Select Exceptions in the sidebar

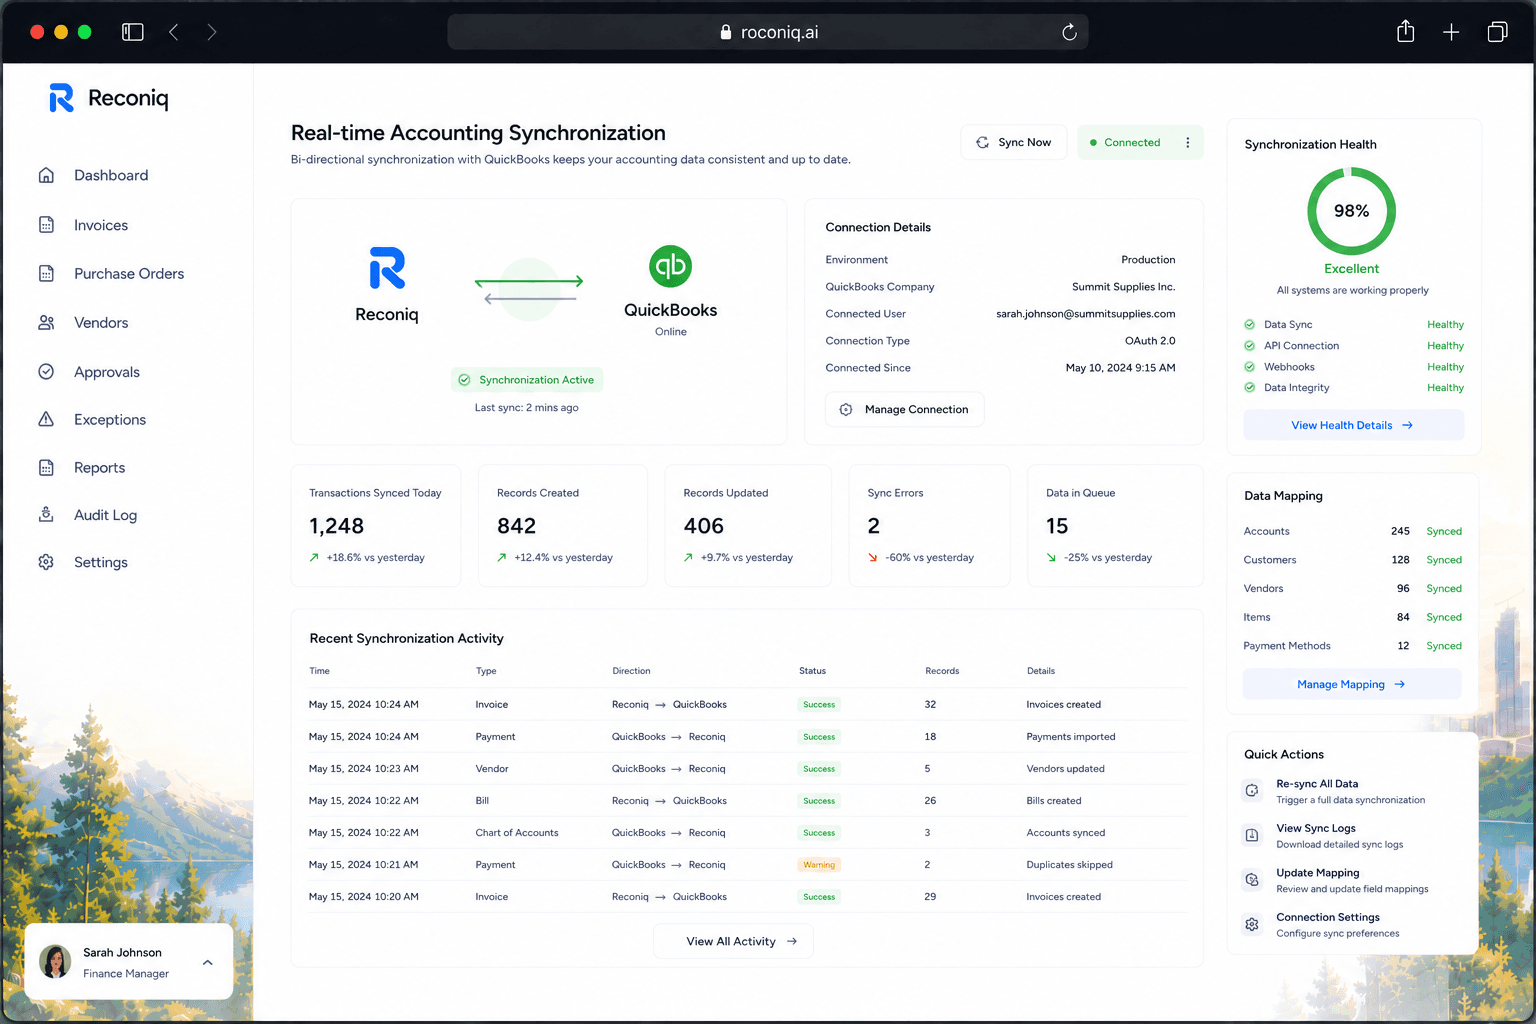point(110,419)
